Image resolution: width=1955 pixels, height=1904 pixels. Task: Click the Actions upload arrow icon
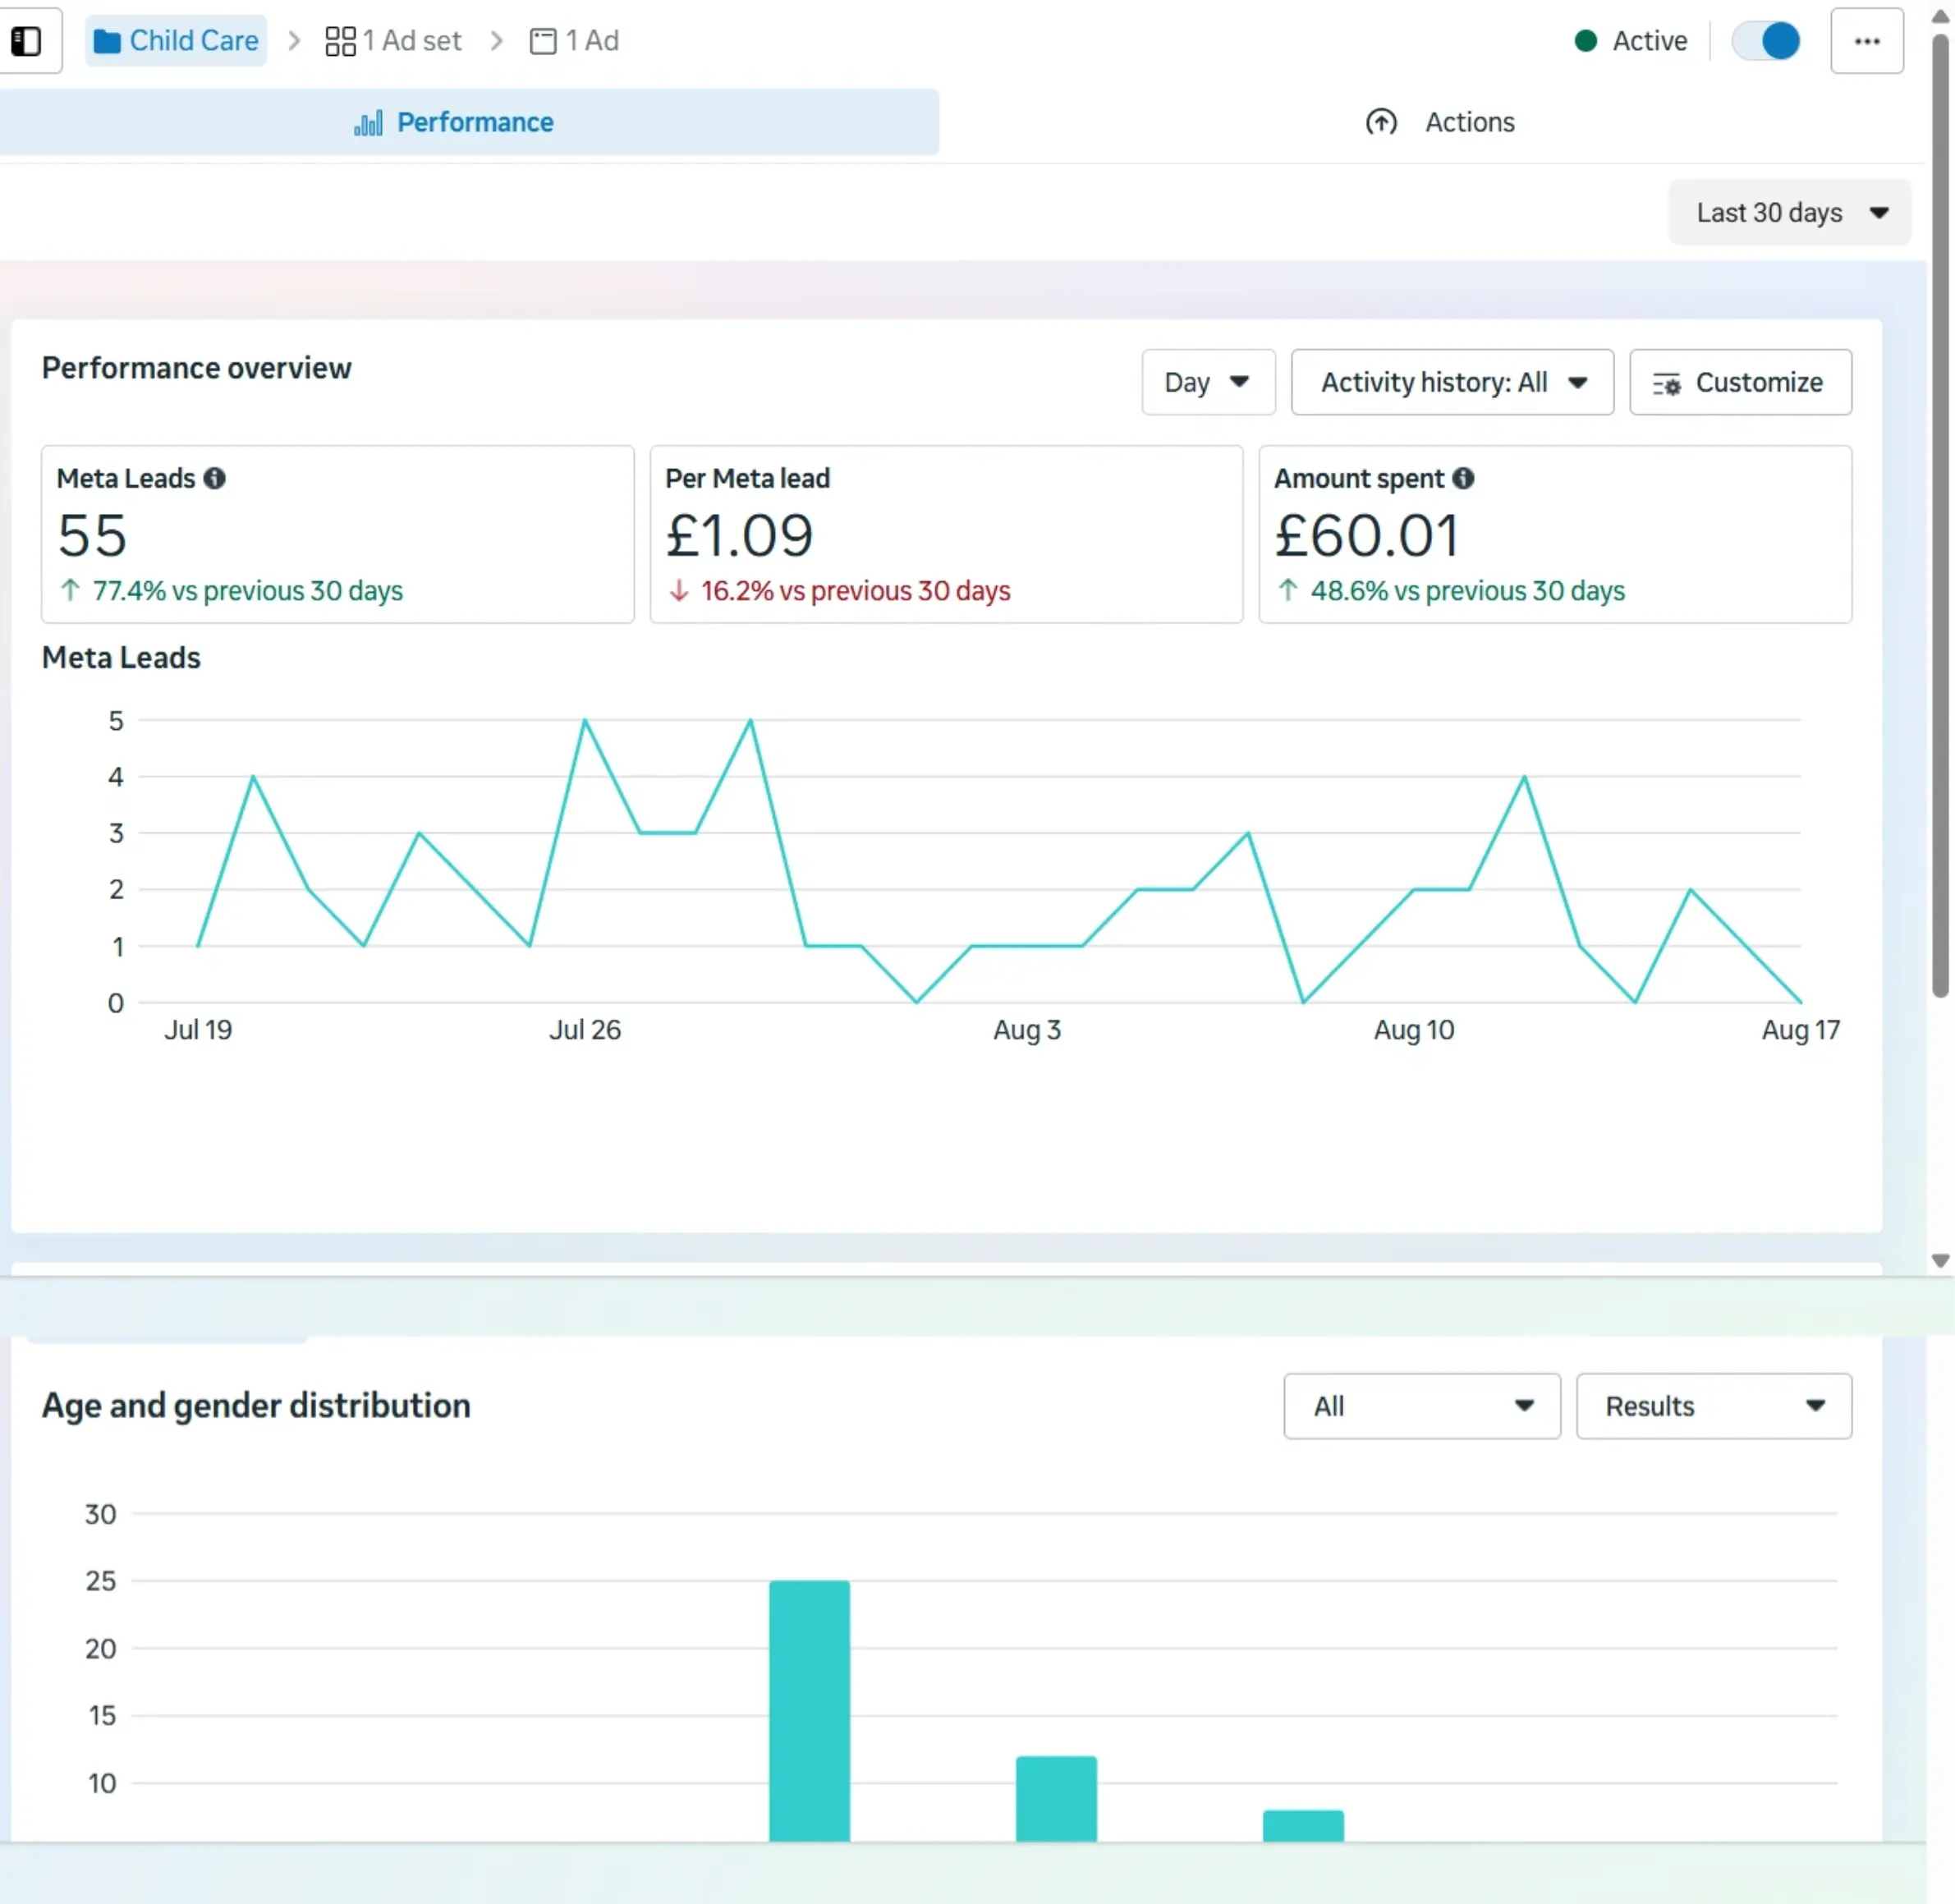1381,122
